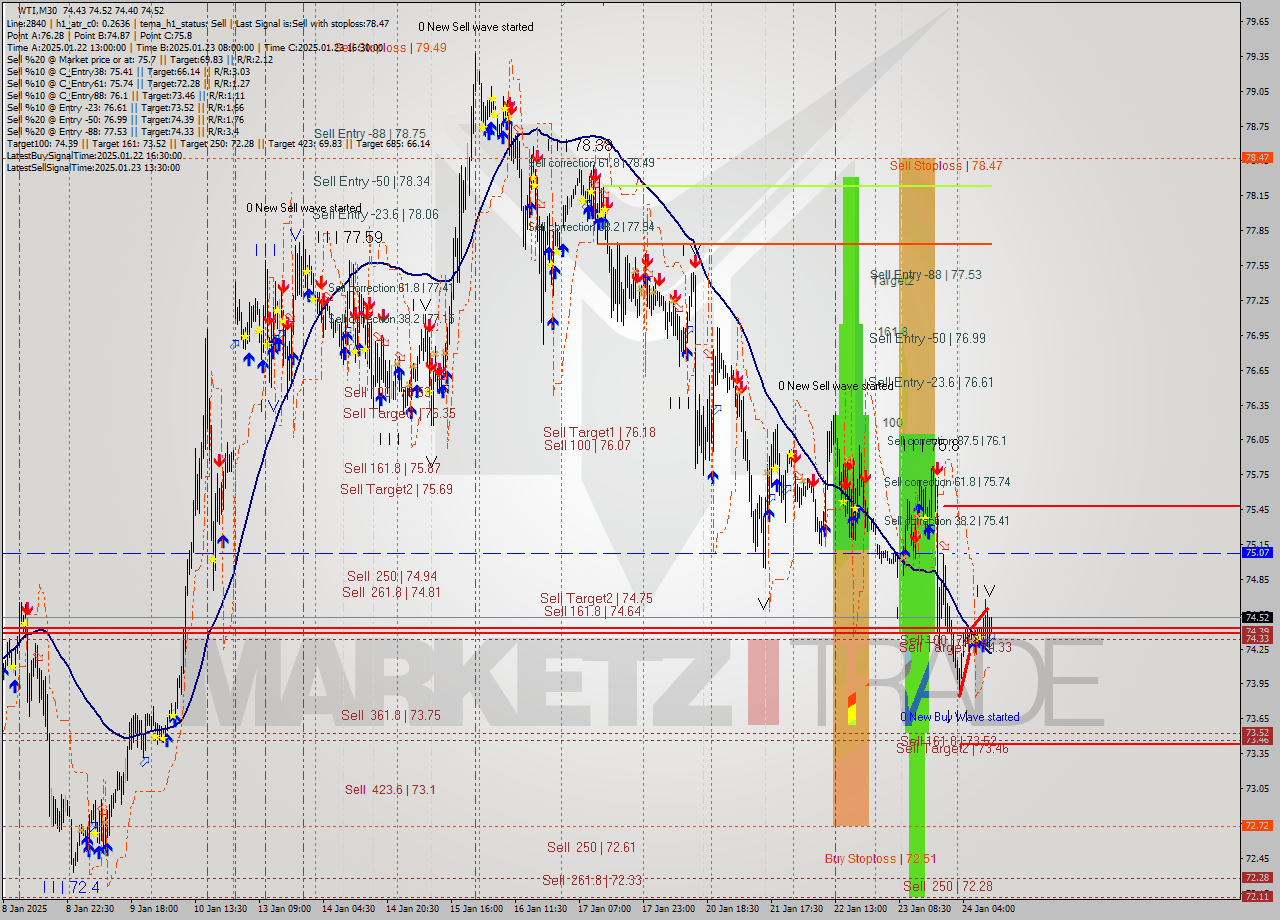Click the blue 75.07 price axis tag
1280x920 pixels.
tap(1257, 552)
